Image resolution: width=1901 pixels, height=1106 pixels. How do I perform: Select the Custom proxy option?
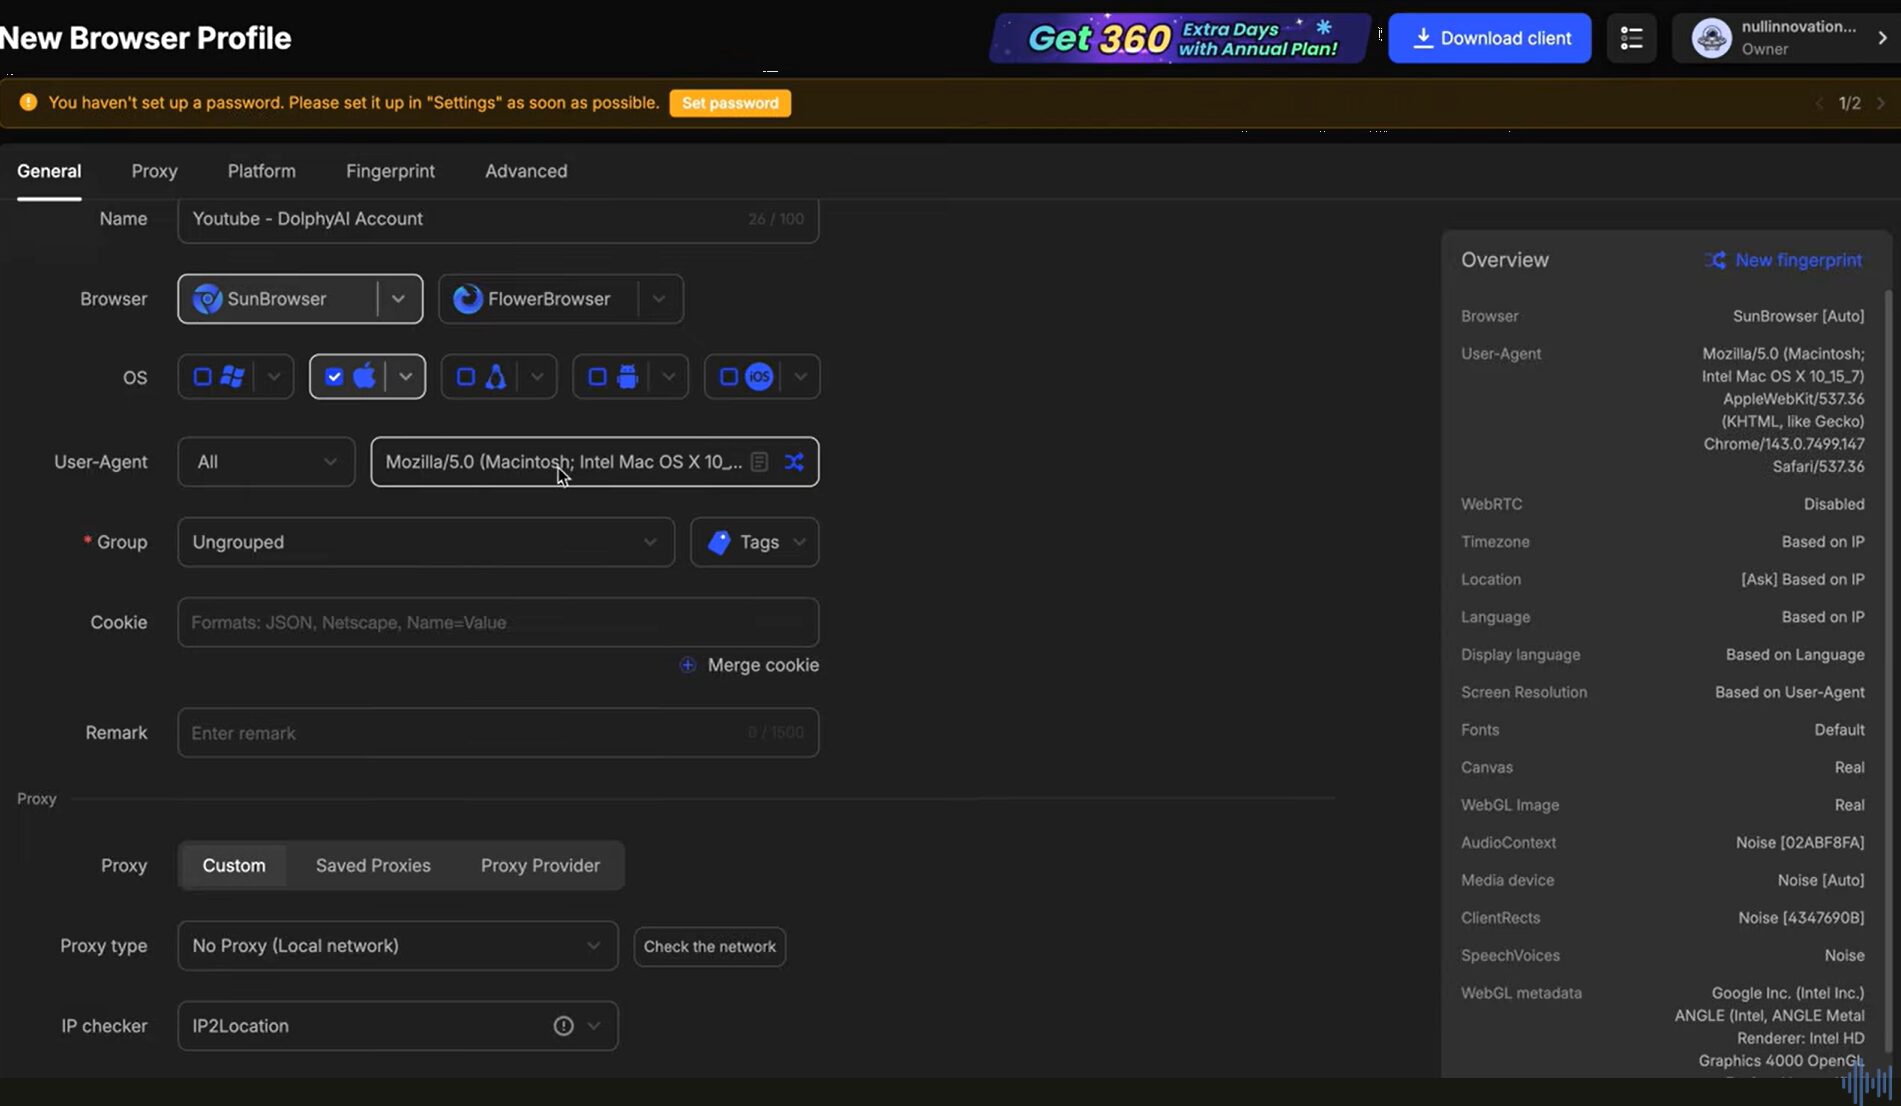234,866
